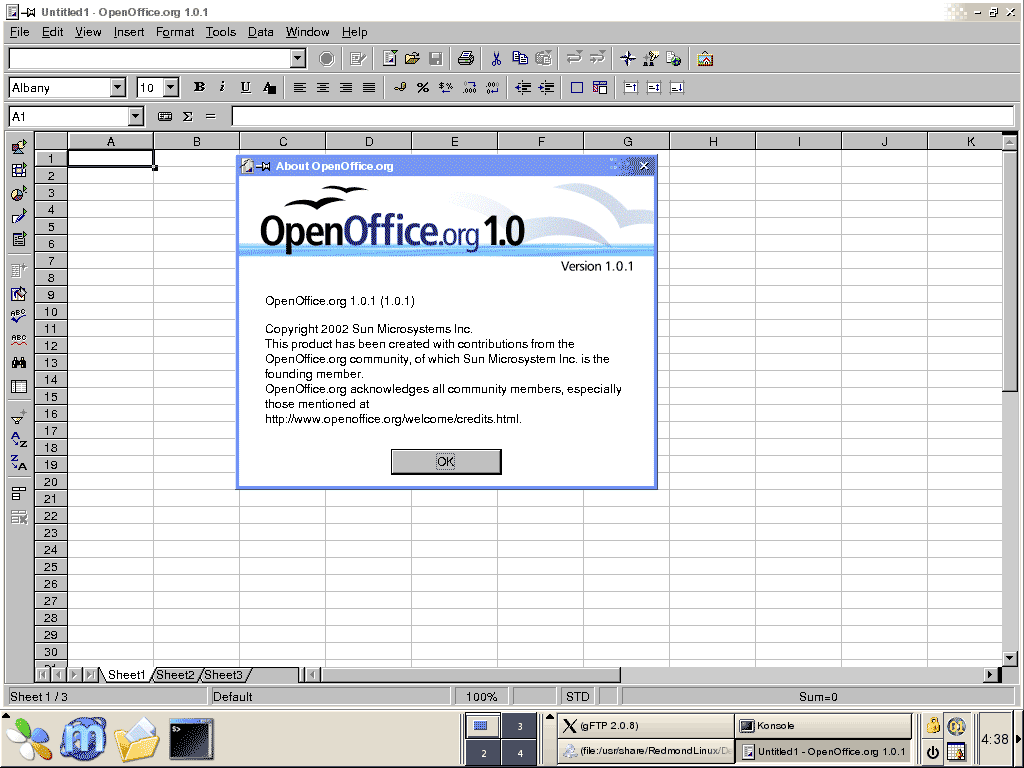Click OK in the About dialog
This screenshot has width=1024, height=768.
pos(446,462)
